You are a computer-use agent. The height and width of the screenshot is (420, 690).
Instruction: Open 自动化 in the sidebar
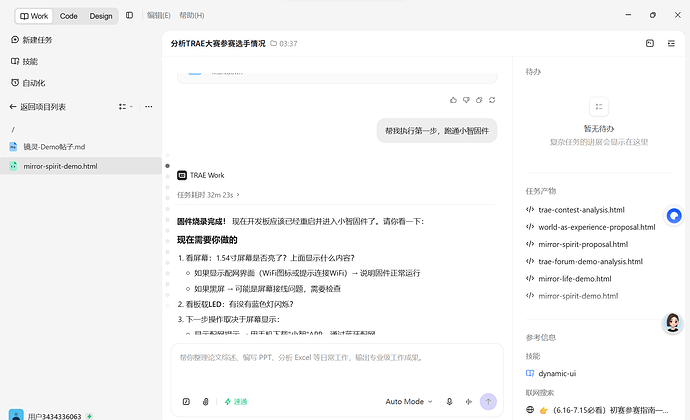point(28,83)
